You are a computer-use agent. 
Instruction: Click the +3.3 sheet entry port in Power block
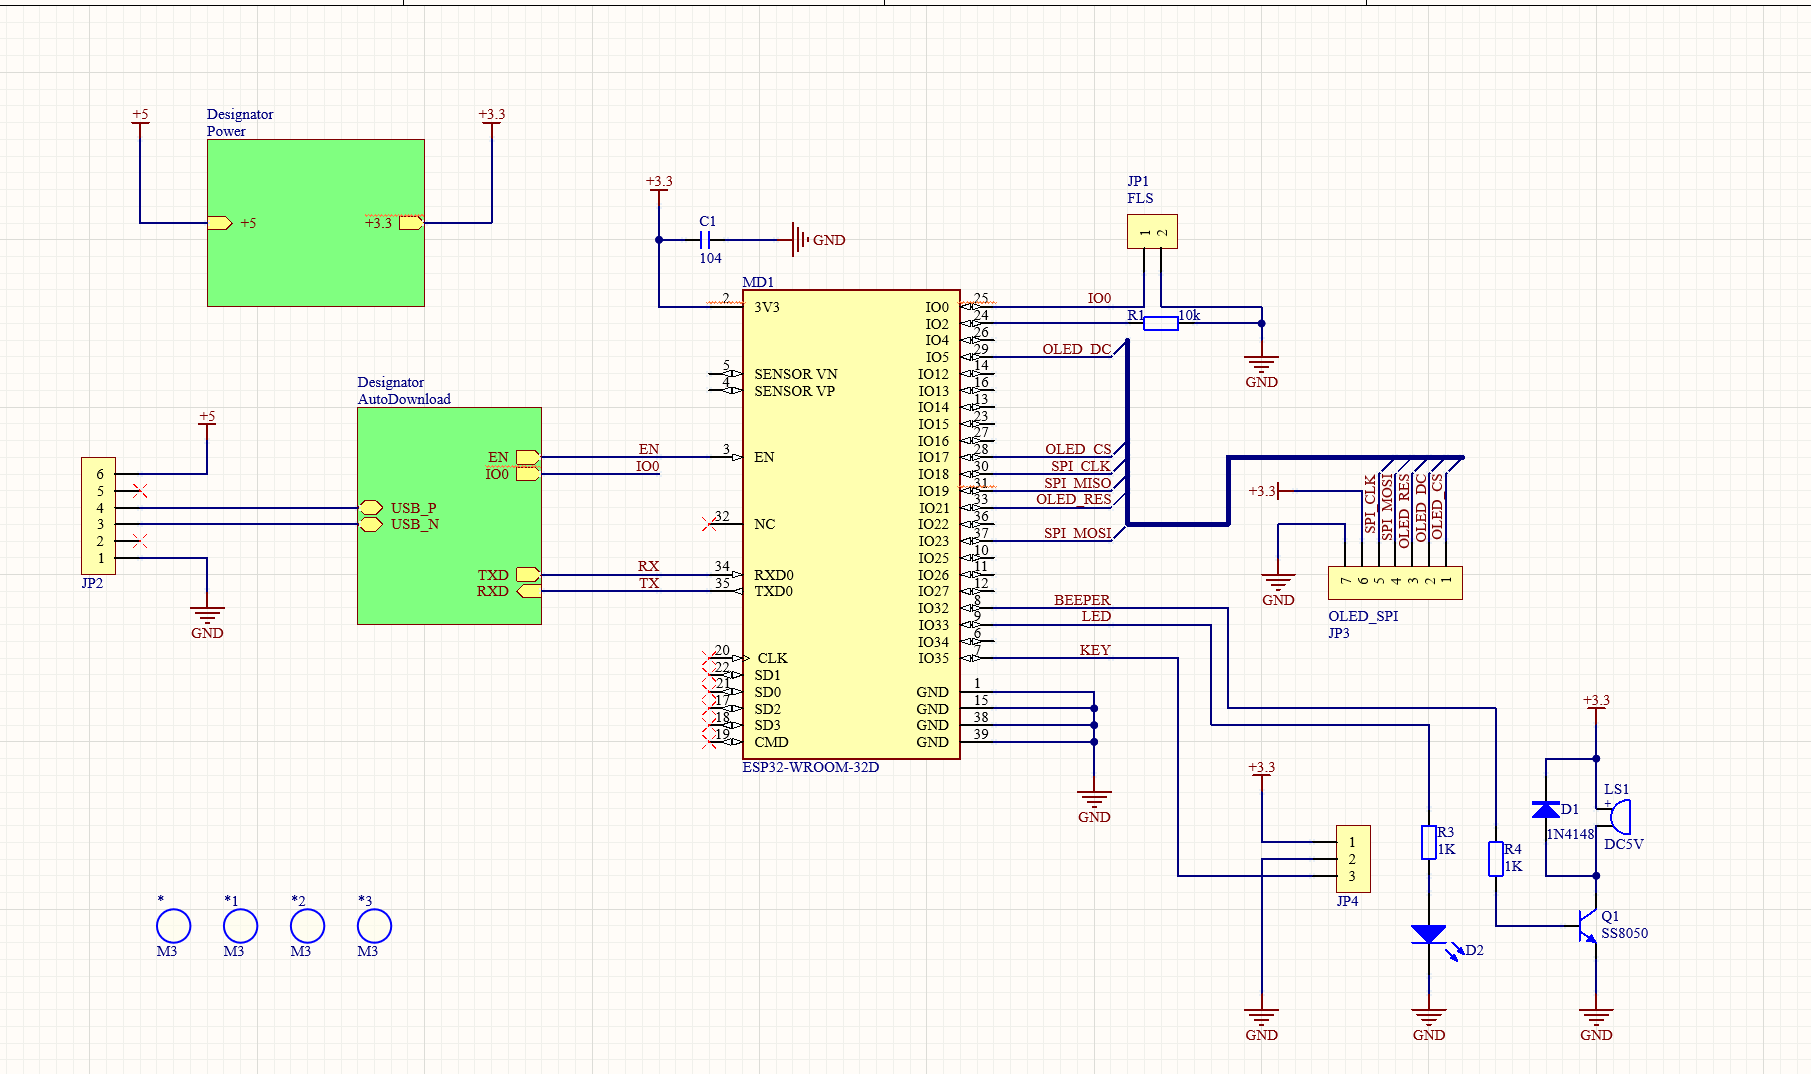point(411,223)
